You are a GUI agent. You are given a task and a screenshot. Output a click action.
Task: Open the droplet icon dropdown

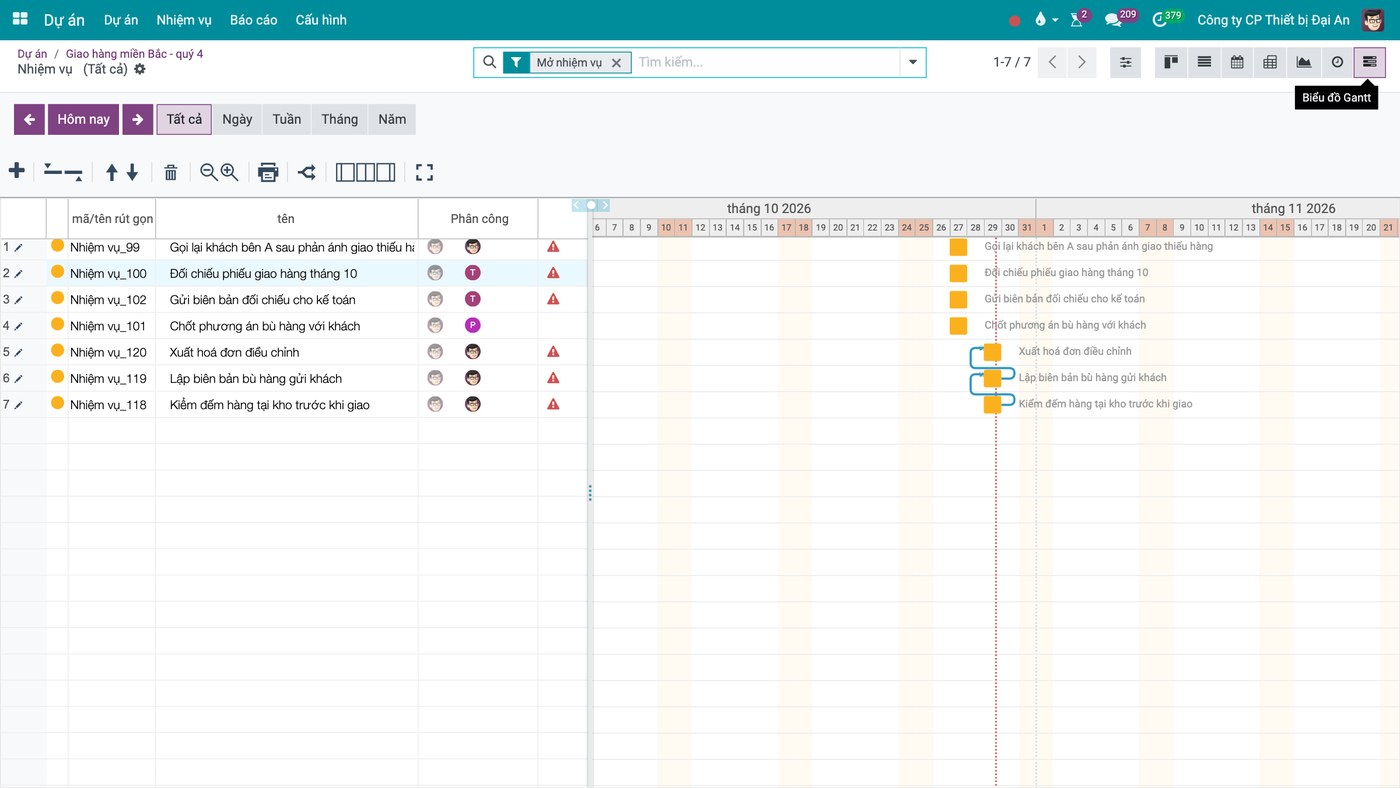point(1045,20)
